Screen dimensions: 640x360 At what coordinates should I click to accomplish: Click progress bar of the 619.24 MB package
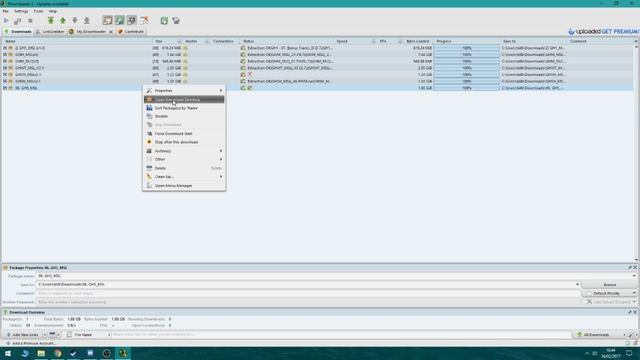[x=467, y=48]
